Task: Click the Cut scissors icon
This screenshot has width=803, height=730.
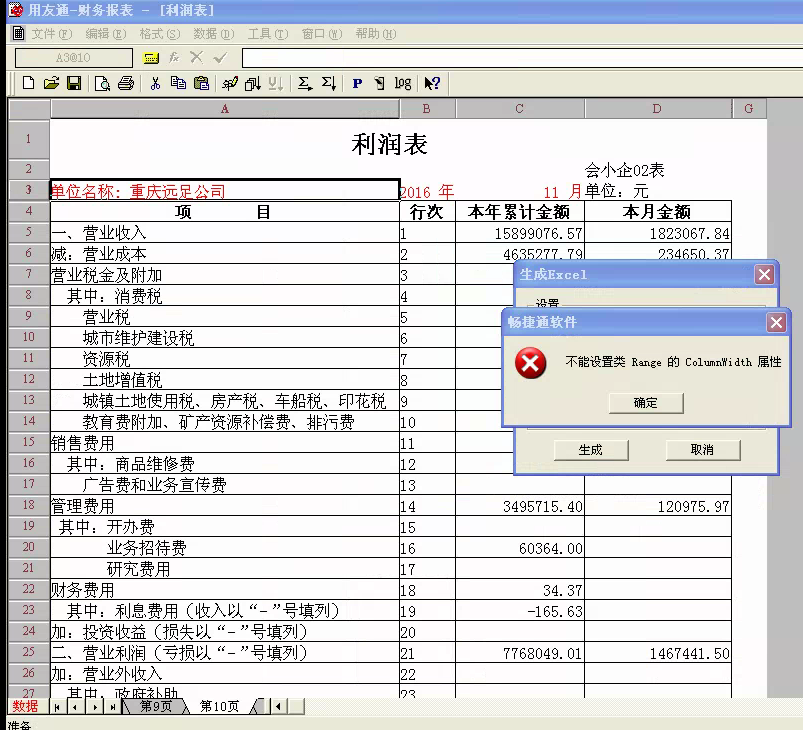Action: pyautogui.click(x=155, y=83)
